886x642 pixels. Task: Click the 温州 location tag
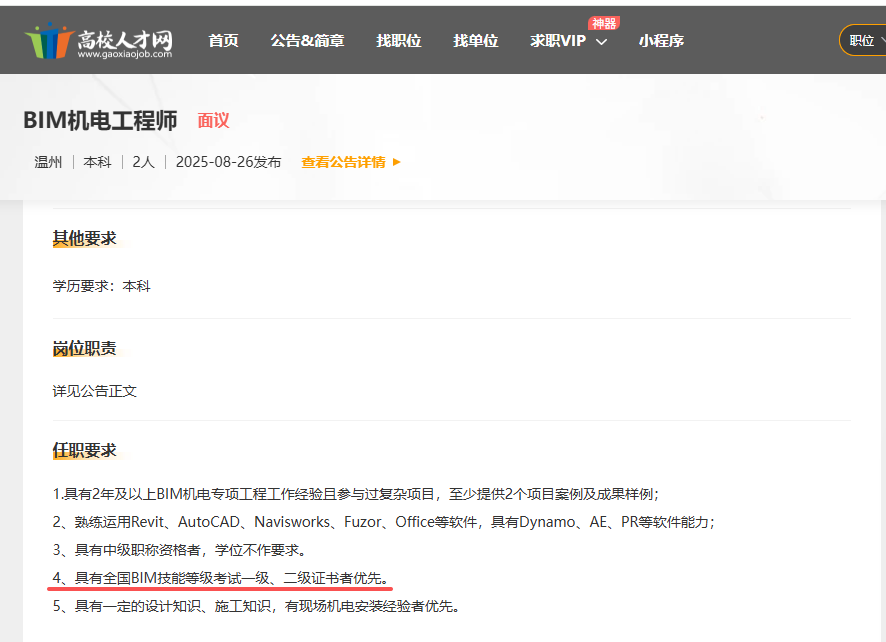point(48,162)
